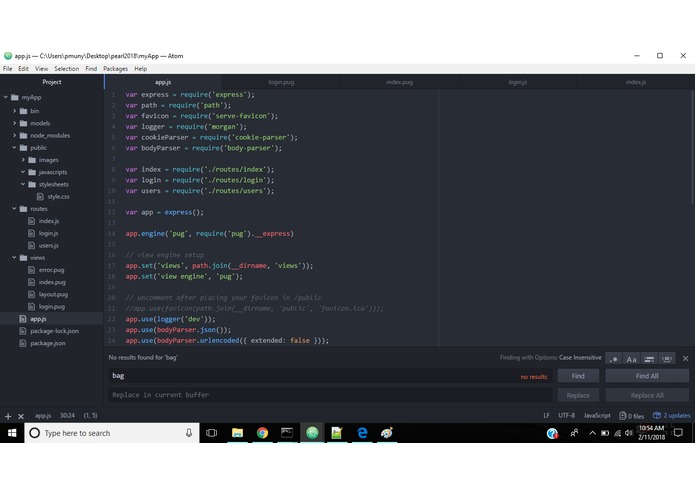
Task: Open login.js file in the tree
Action: [48, 233]
